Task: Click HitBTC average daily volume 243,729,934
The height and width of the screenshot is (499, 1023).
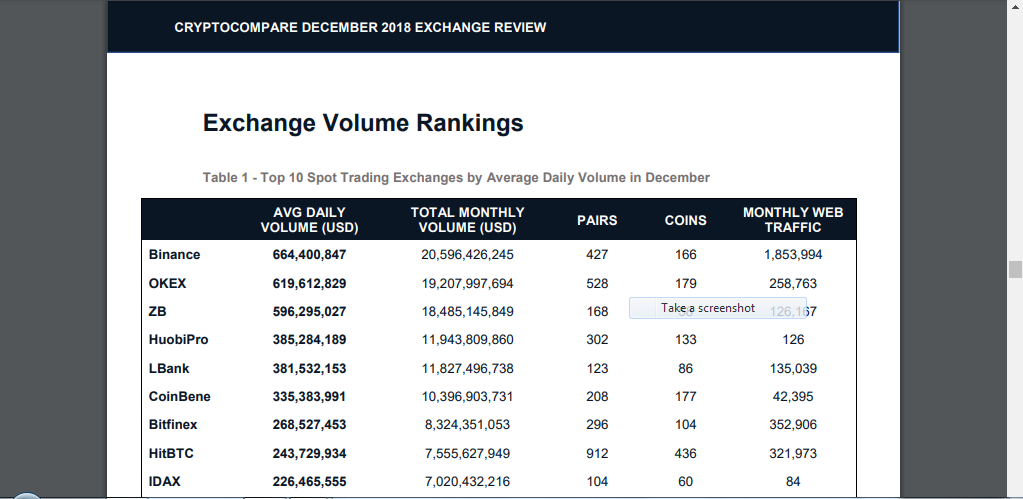Action: pos(309,453)
